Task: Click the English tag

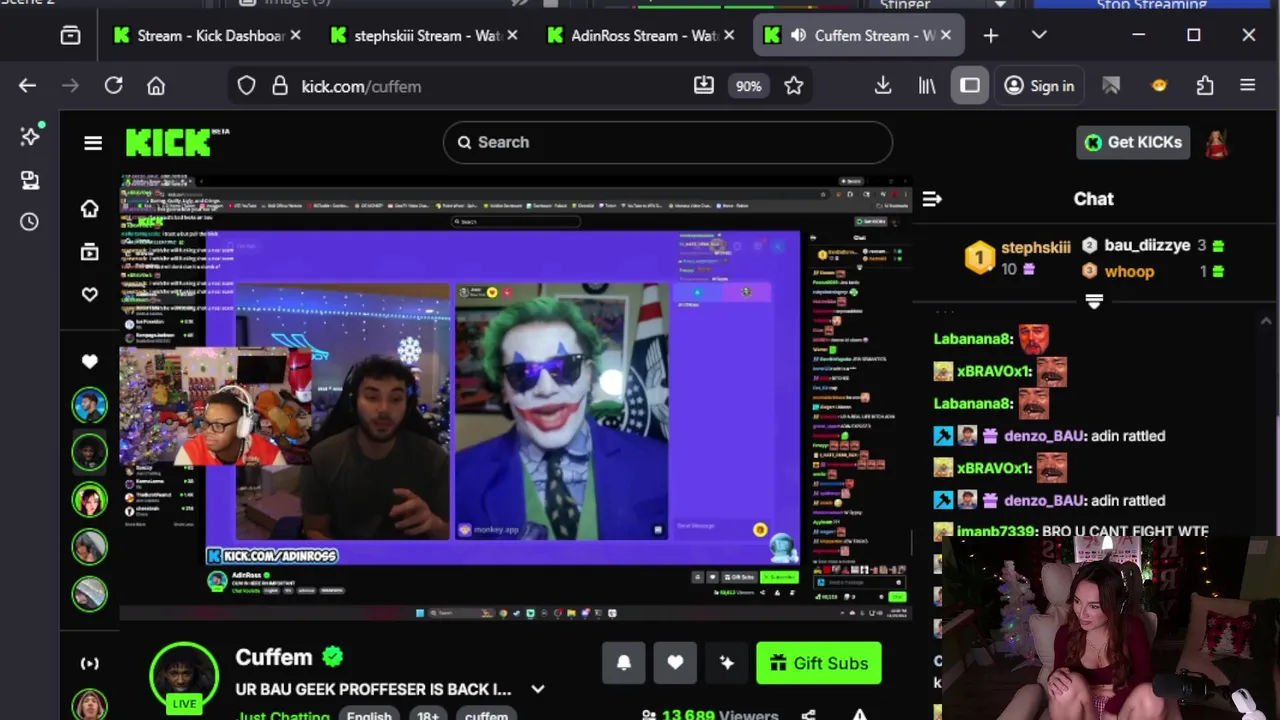Action: point(369,714)
